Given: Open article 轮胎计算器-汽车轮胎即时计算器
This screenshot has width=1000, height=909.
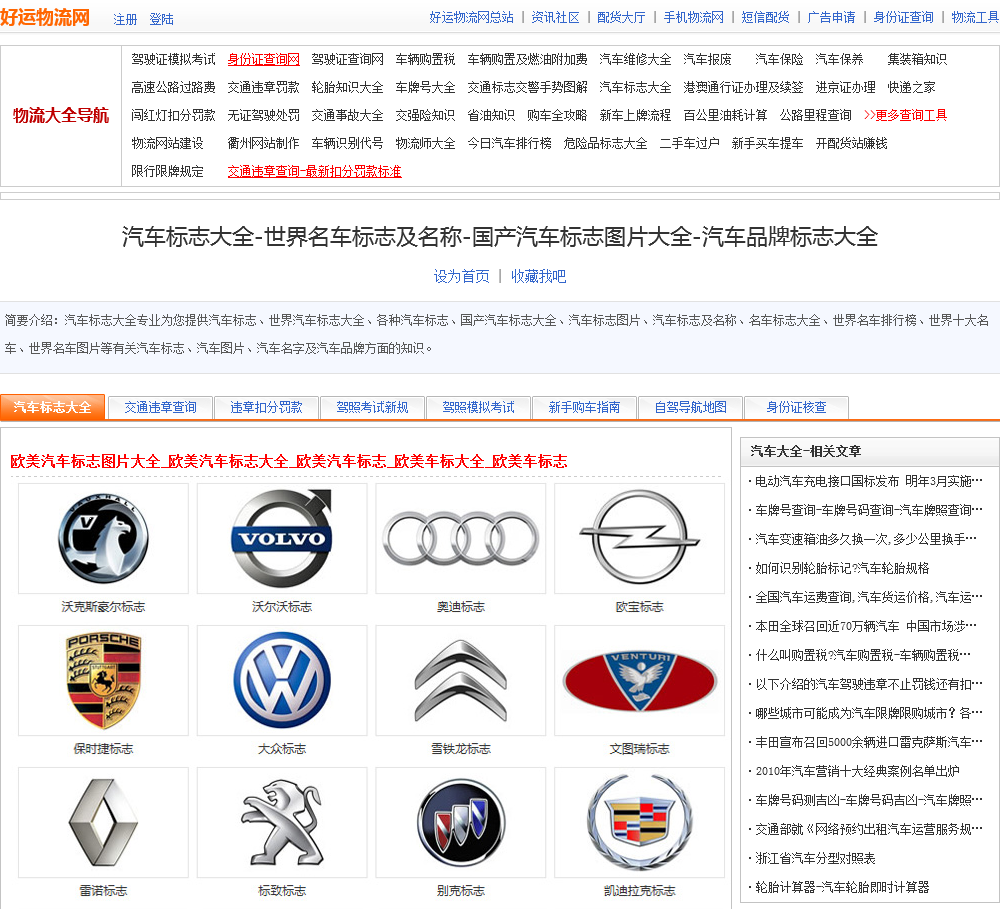Looking at the screenshot, I should click(x=842, y=887).
